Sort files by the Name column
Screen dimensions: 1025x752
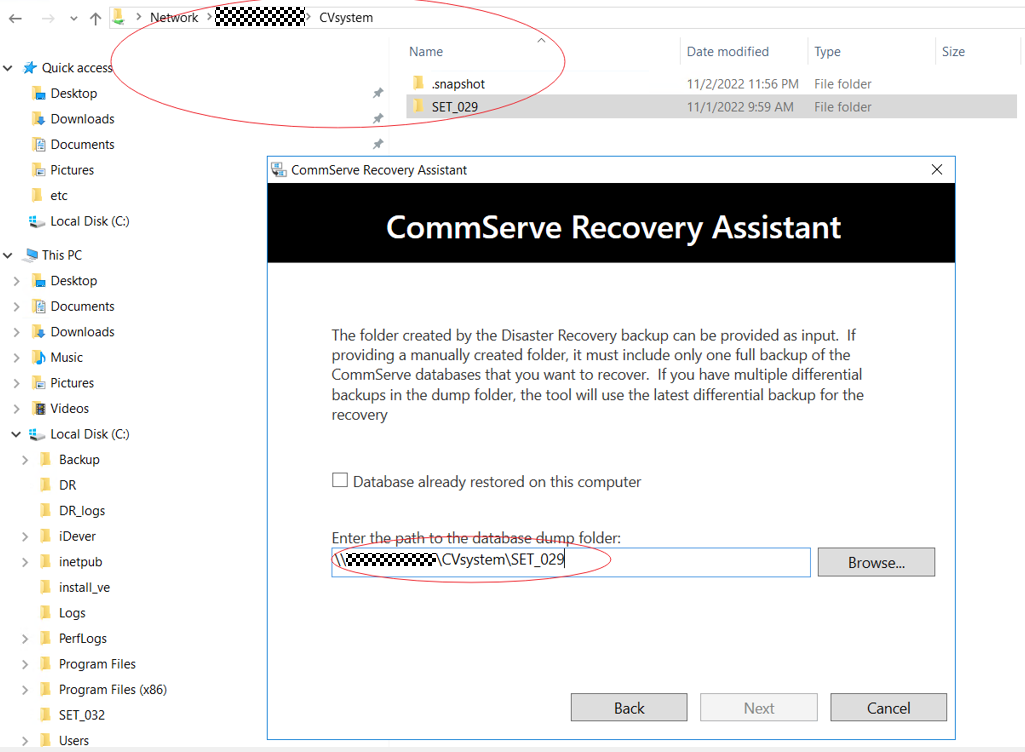tap(426, 52)
